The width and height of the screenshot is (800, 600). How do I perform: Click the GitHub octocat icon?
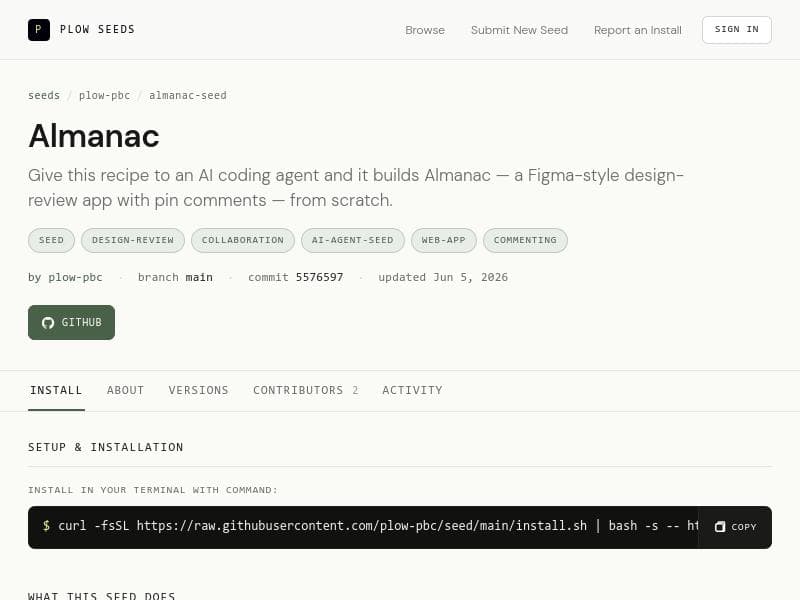pyautogui.click(x=48, y=323)
